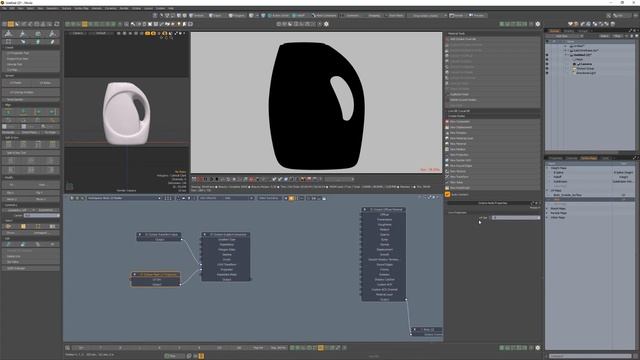Click the Polygons selection mode button
Screen dimensions: 640x360
tap(237, 16)
